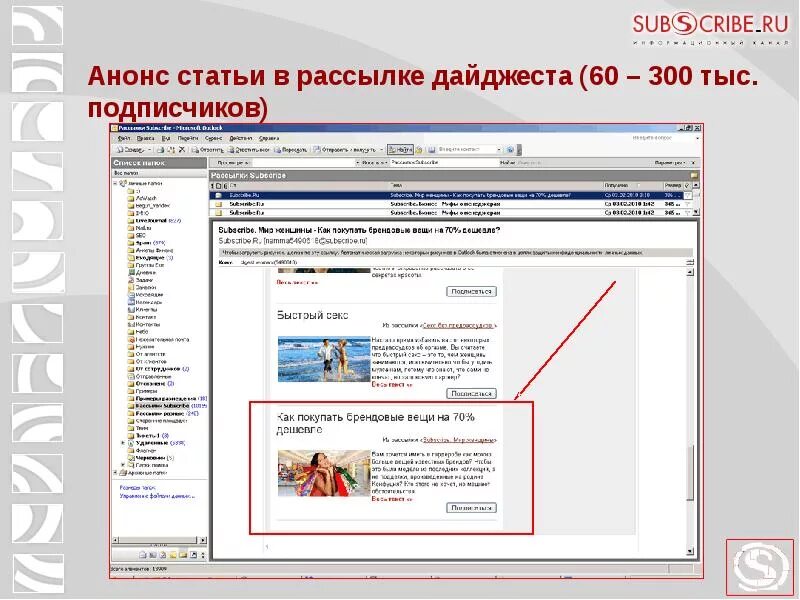
Task: Open the Нежелательная почта junk folder icon
Action: point(131,339)
